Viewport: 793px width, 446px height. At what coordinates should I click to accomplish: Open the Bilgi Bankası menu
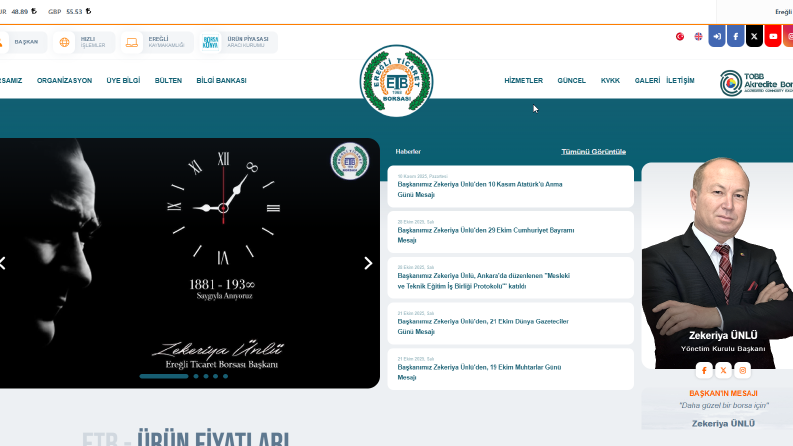click(x=222, y=80)
